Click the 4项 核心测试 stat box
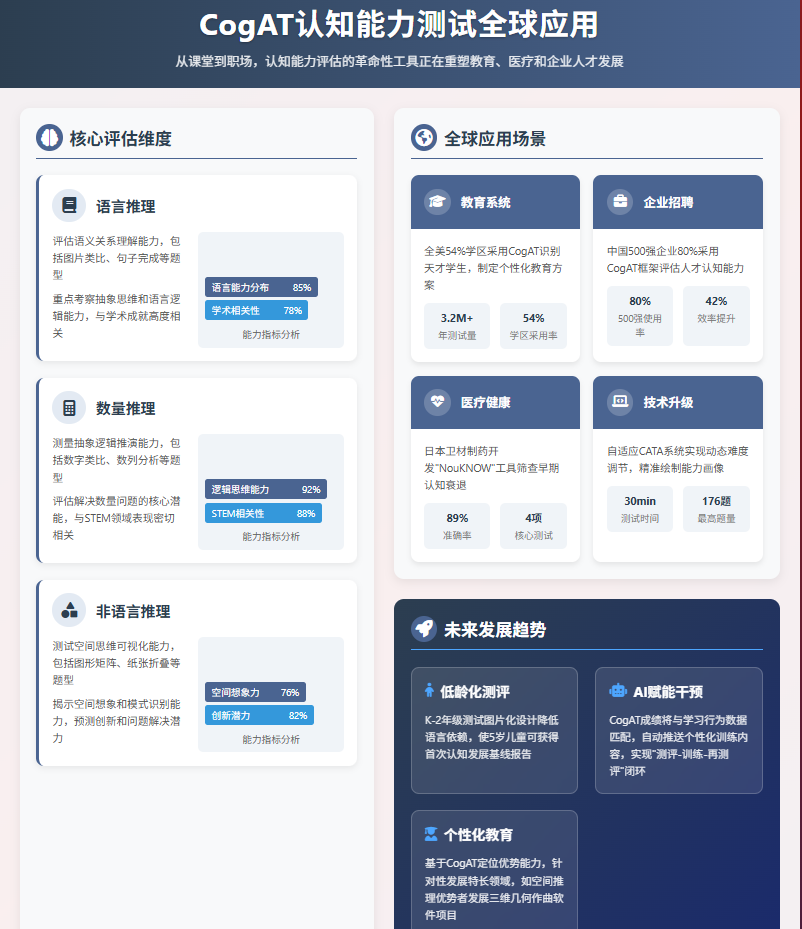Screen dimensions: 802x929 [533, 526]
